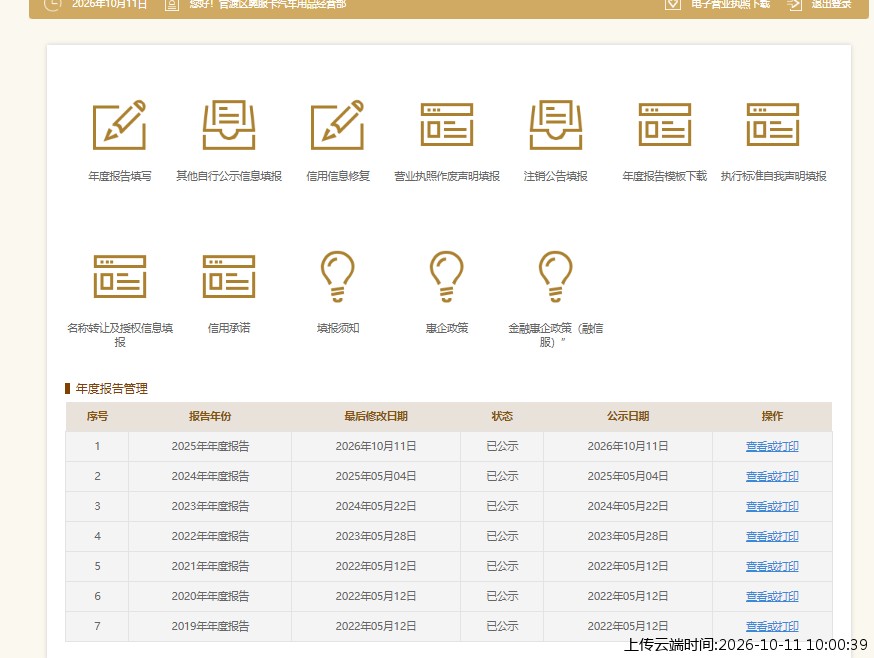Click 查看或打印 for the 2025年年度报告
Image resolution: width=874 pixels, height=658 pixels.
pos(772,446)
